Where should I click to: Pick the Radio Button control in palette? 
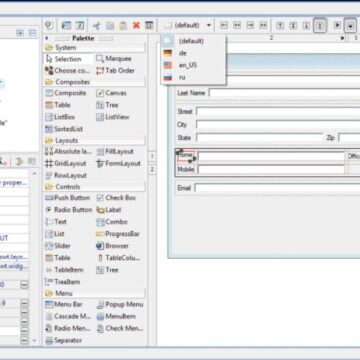pyautogui.click(x=68, y=210)
